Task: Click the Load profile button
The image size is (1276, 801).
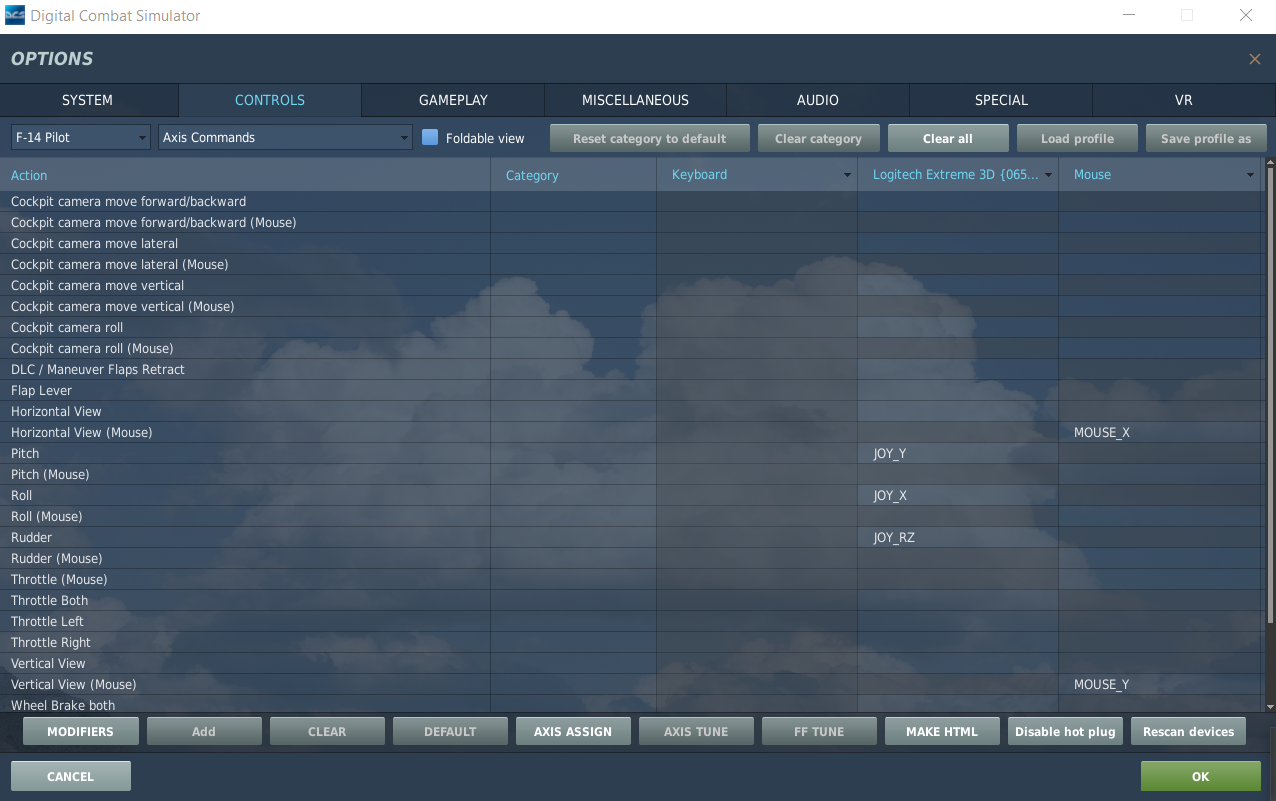Action: tap(1077, 138)
